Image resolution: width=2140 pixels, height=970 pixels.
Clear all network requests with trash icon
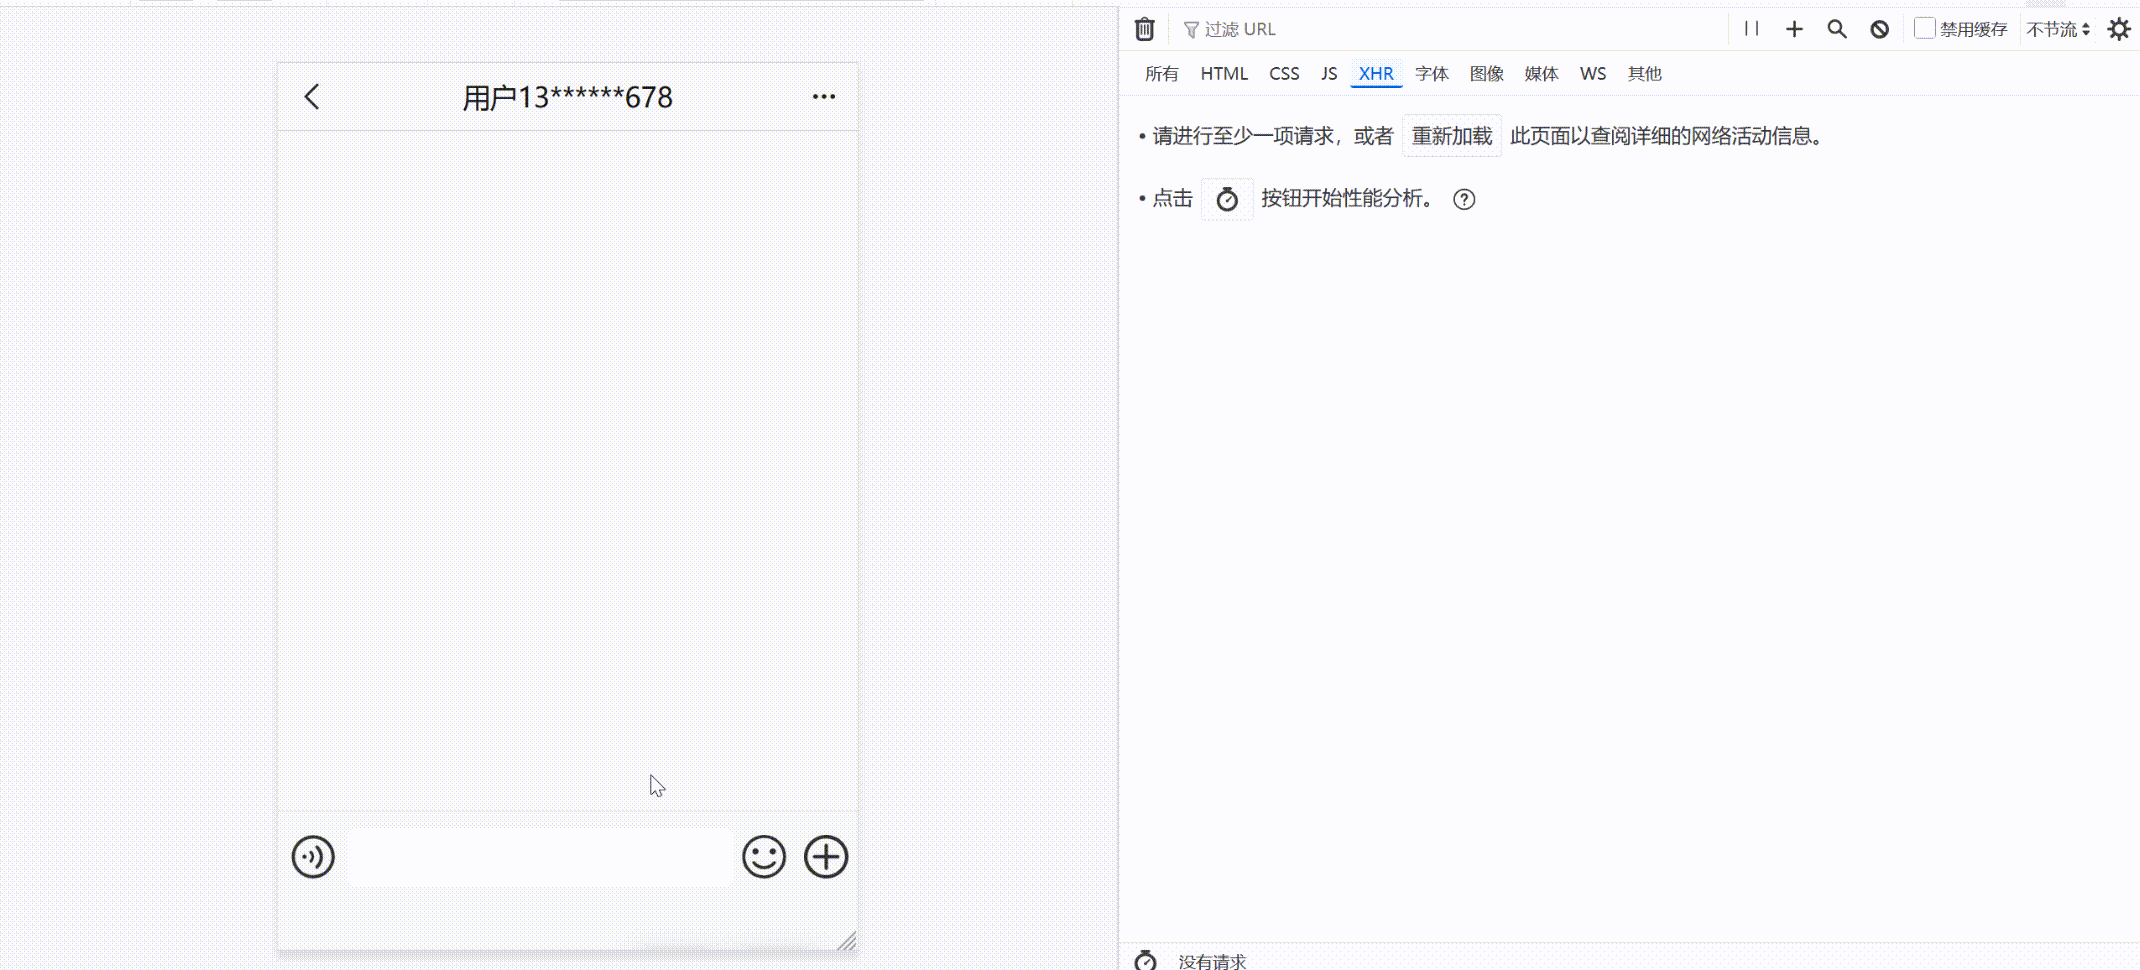(1144, 29)
